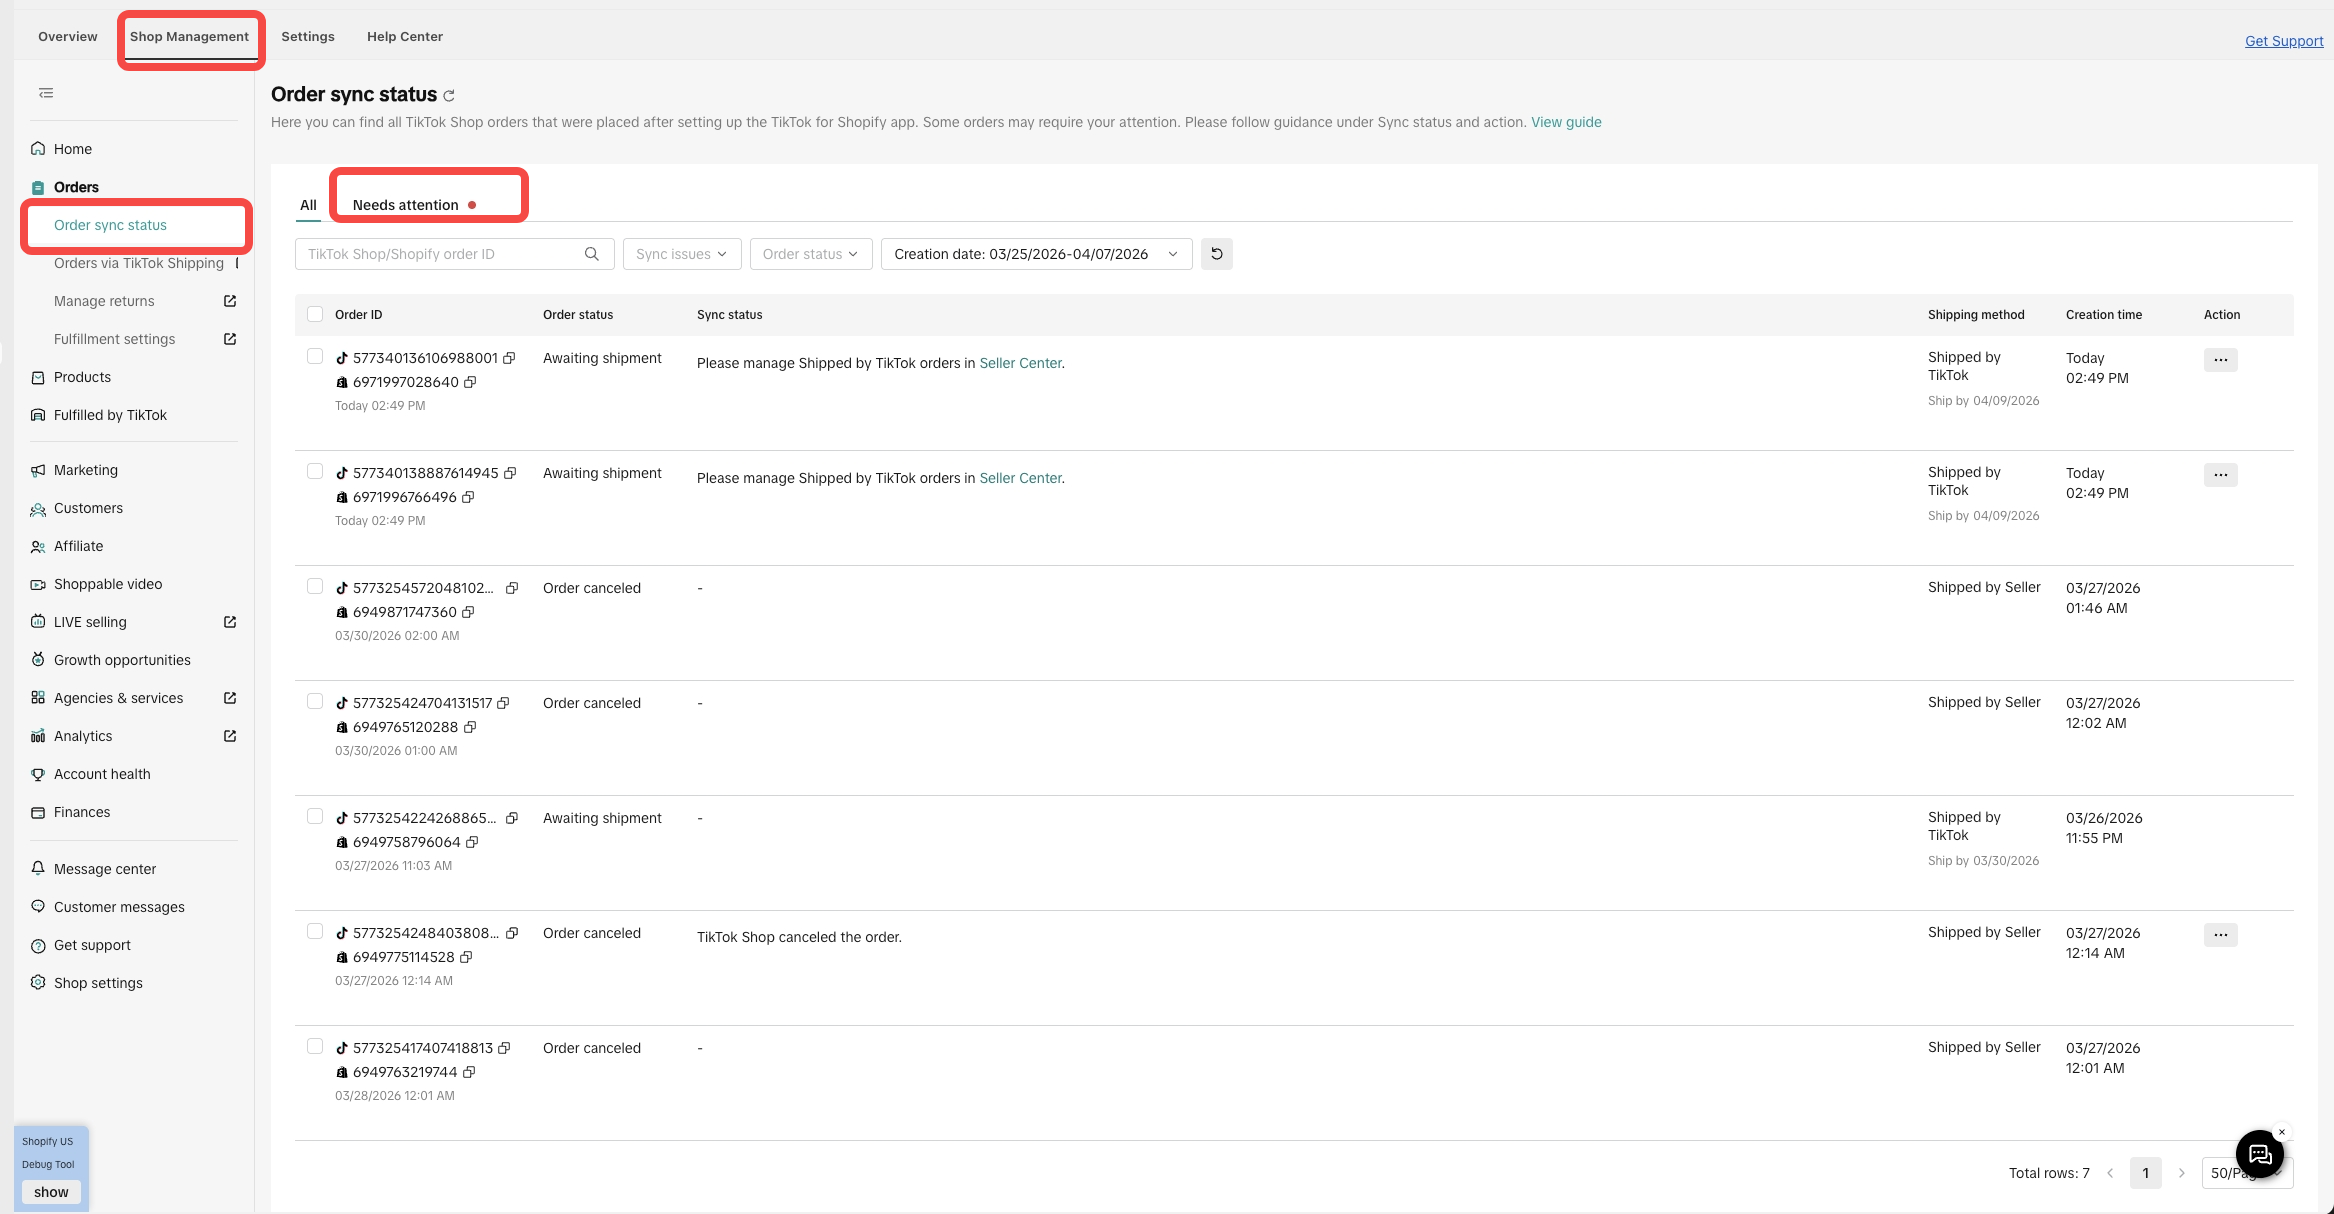
Task: Click Seller Center link for order 577340136106988001
Action: click(x=1020, y=363)
